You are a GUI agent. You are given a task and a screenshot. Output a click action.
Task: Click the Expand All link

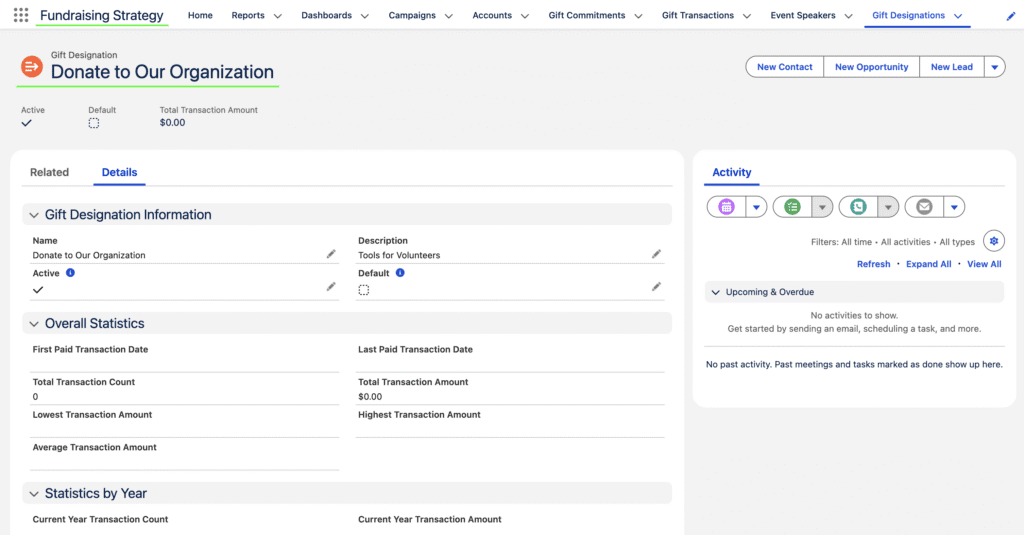coord(928,264)
